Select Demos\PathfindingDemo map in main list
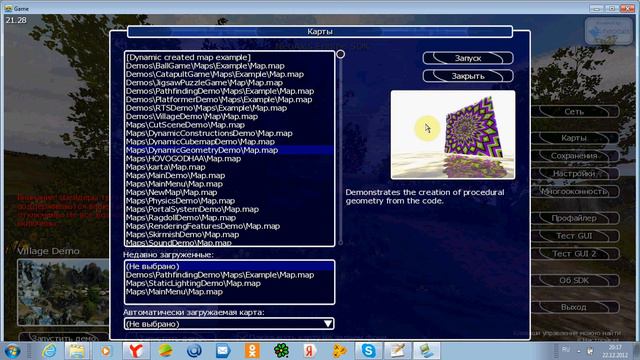The image size is (640, 360). [x=229, y=91]
